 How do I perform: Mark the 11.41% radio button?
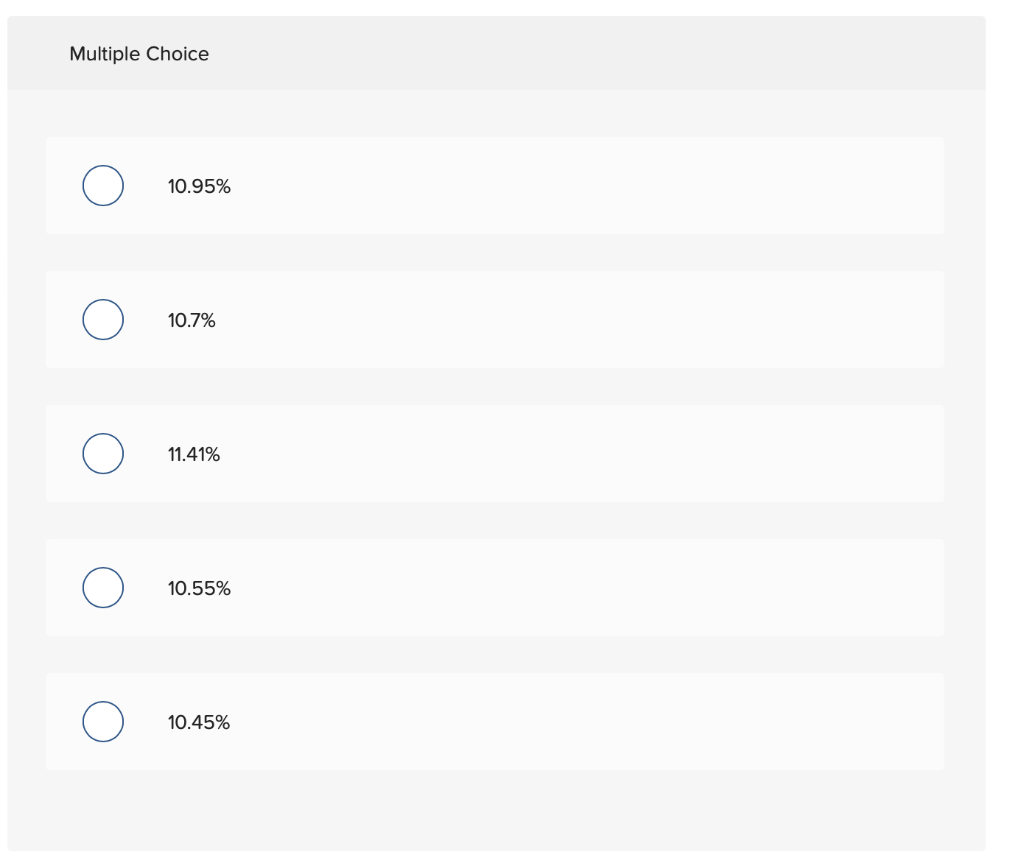103,454
